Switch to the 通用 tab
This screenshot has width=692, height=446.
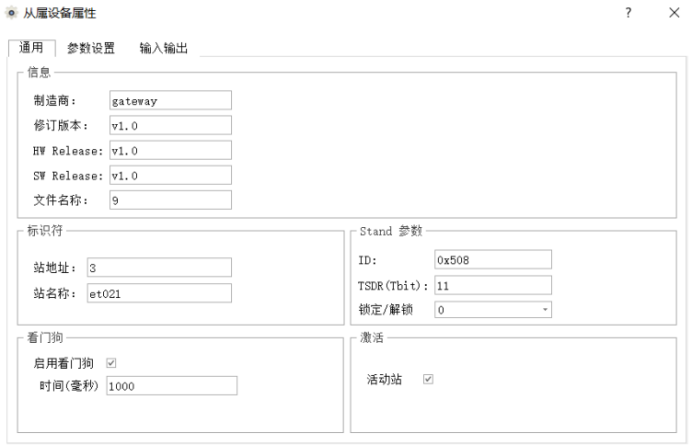[x=31, y=48]
